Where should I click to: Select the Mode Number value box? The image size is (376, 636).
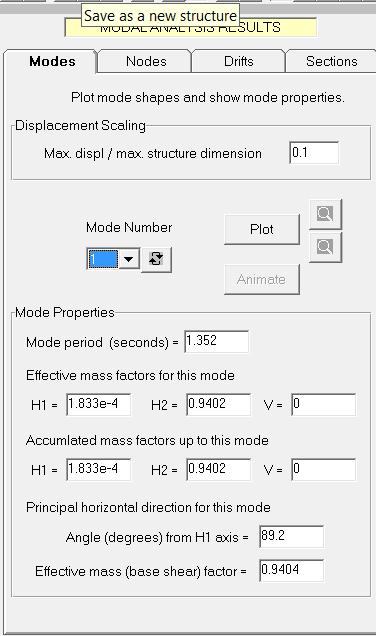click(x=103, y=259)
